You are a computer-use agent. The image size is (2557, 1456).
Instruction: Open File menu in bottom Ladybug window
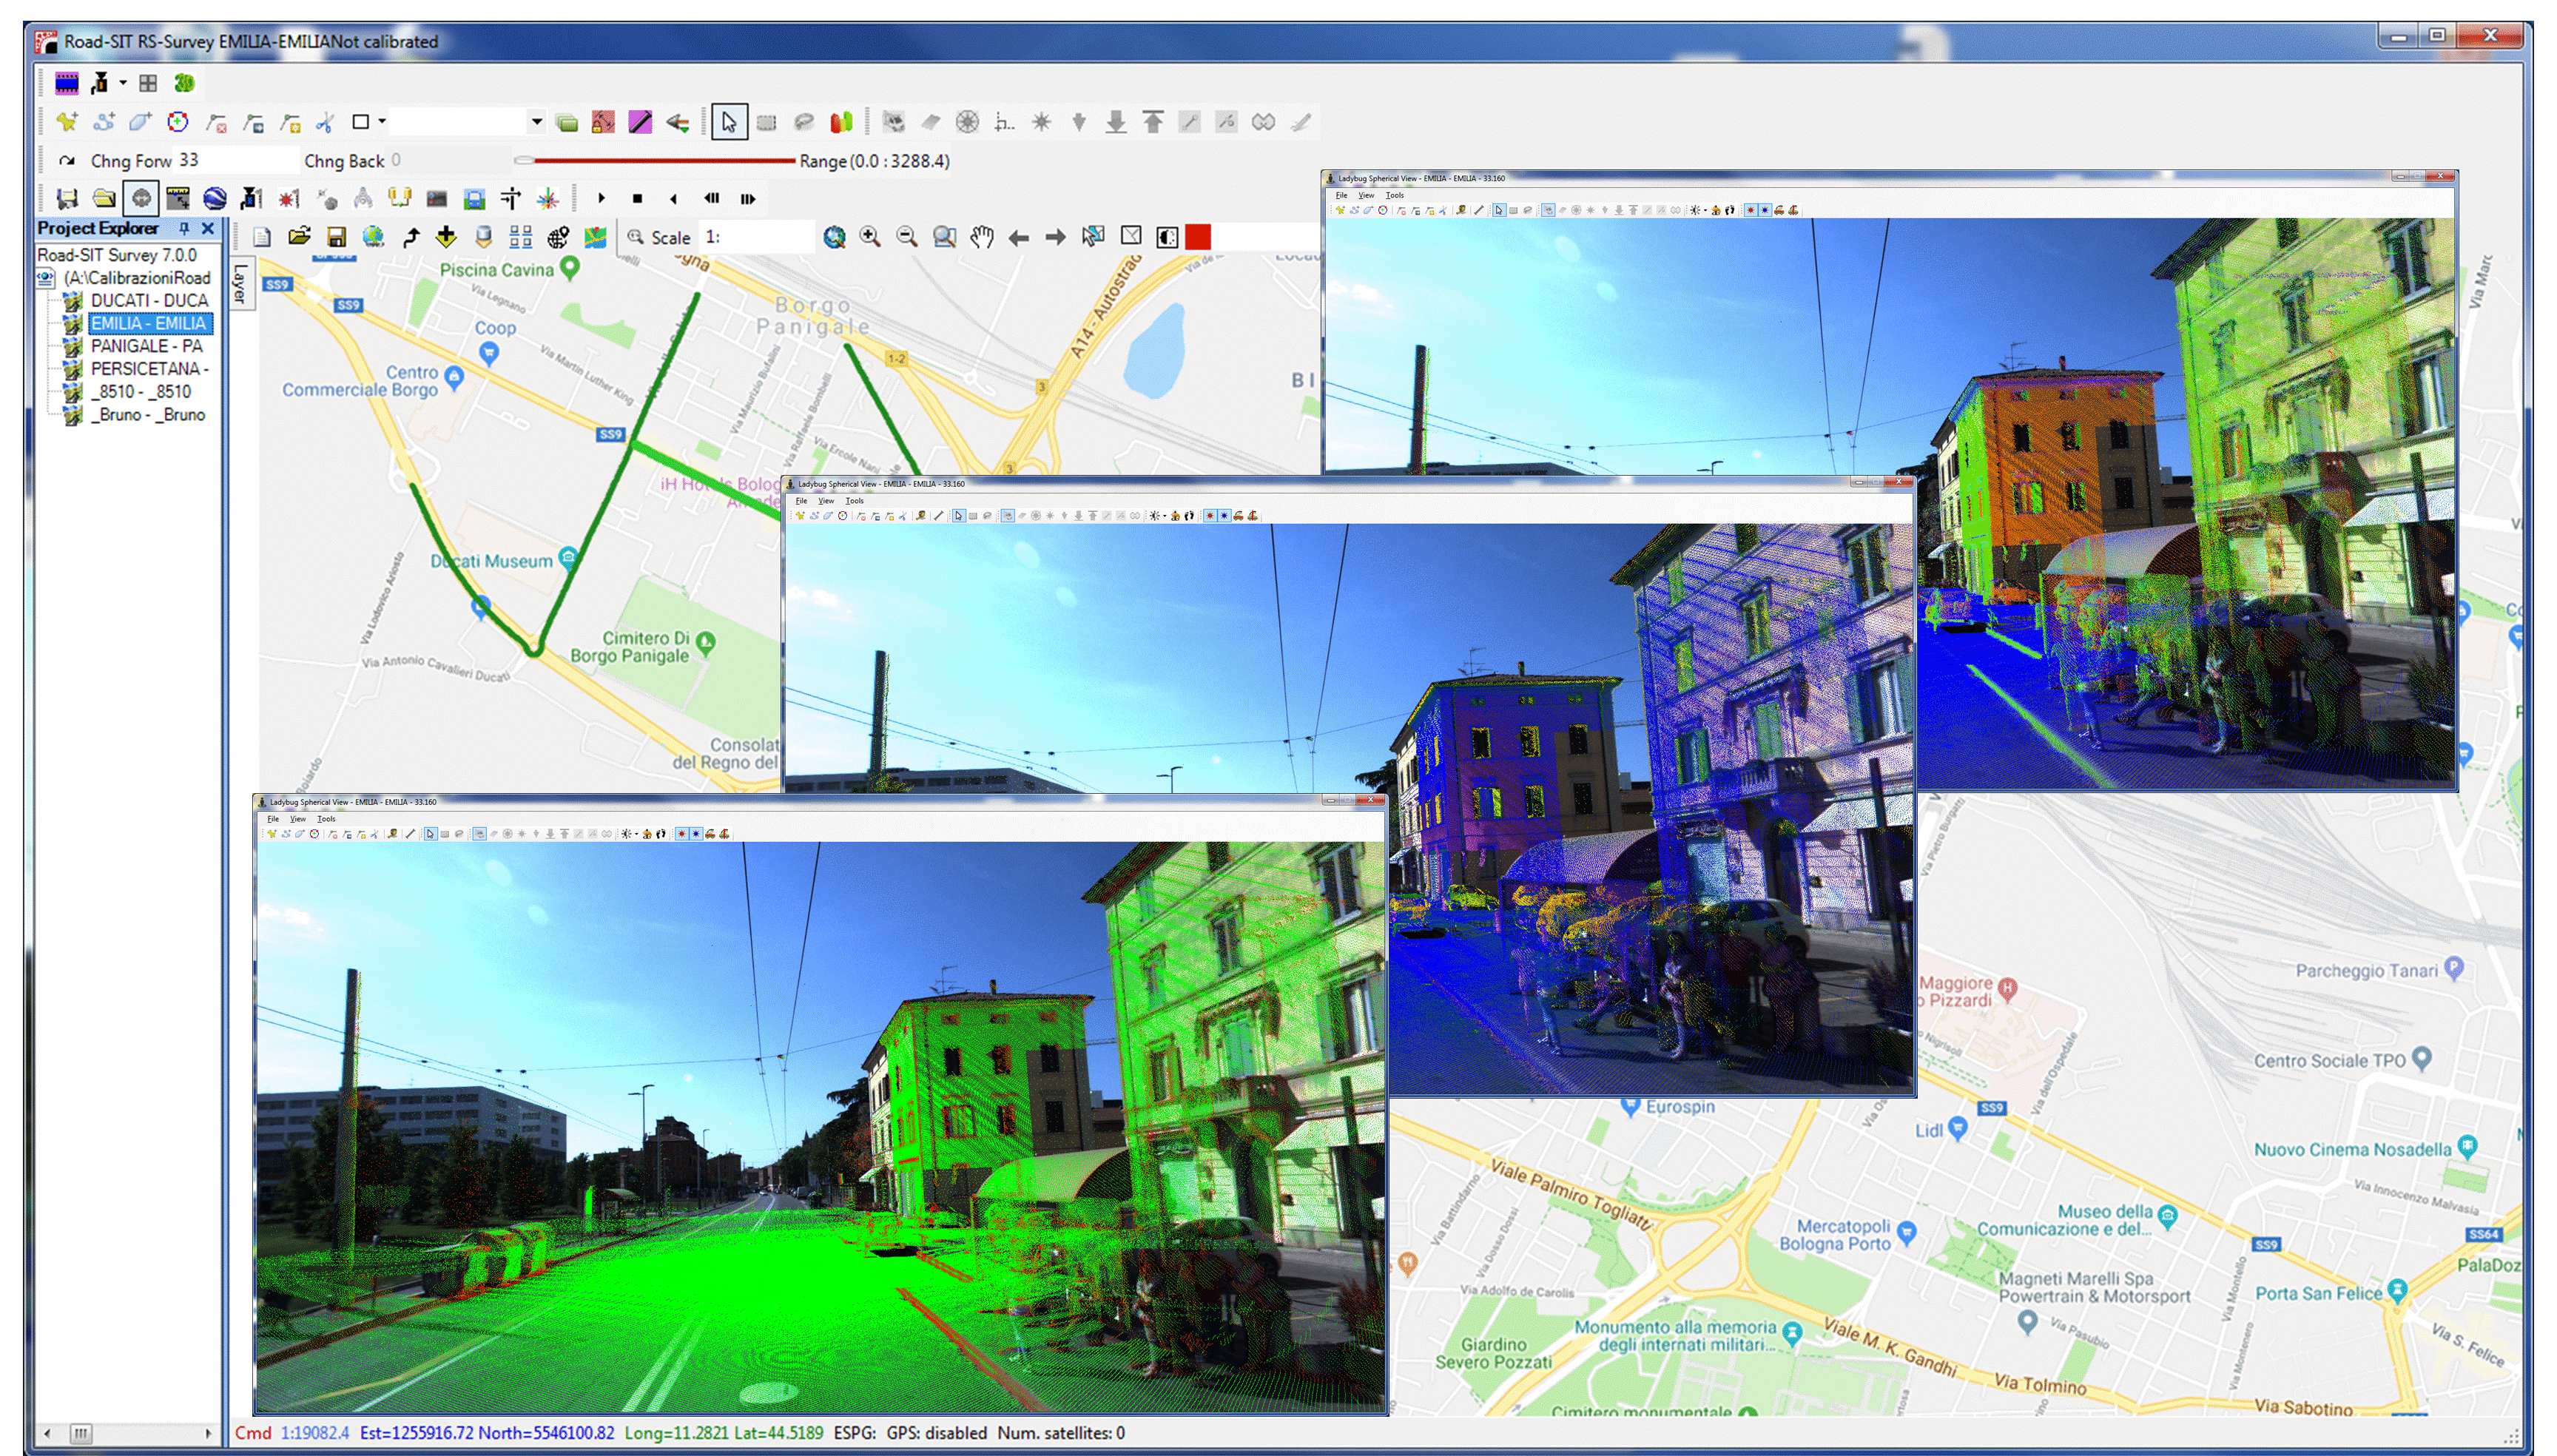[273, 819]
